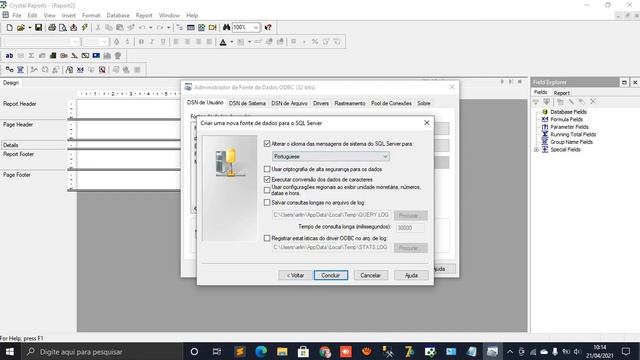Click the Refresh lightning bolt icon

(x=84, y=27)
